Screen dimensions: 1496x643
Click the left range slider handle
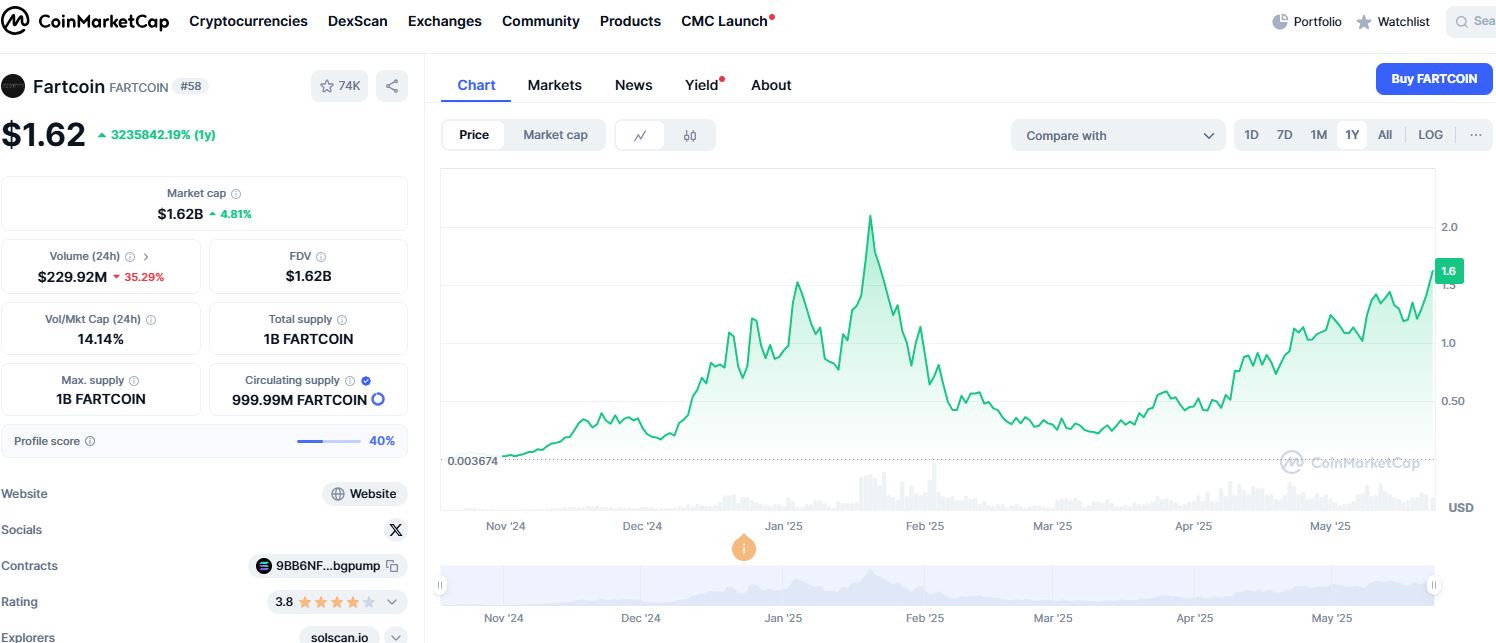pos(440,585)
